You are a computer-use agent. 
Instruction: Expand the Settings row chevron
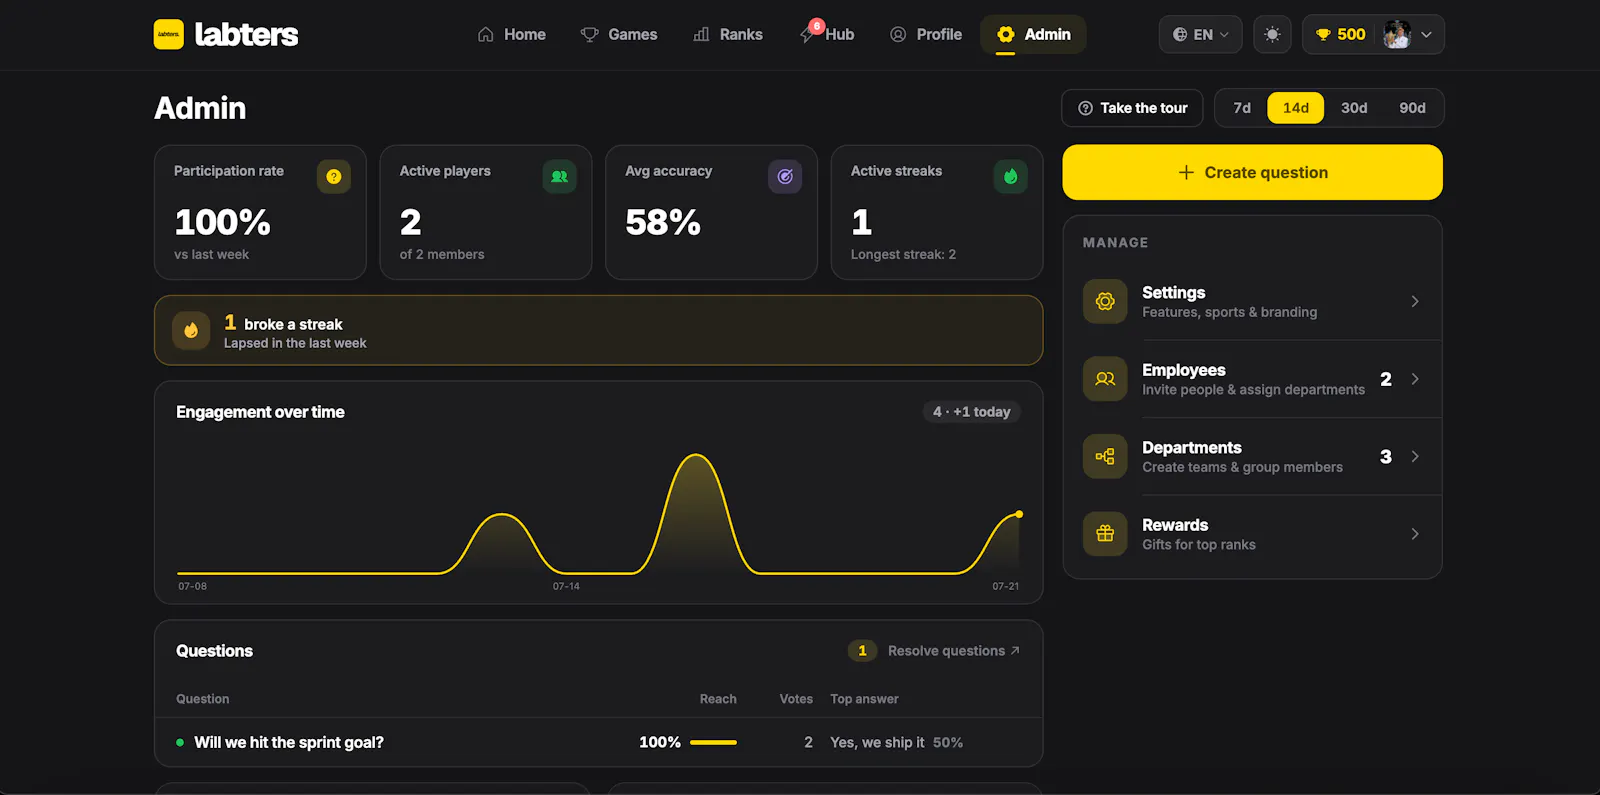point(1415,301)
